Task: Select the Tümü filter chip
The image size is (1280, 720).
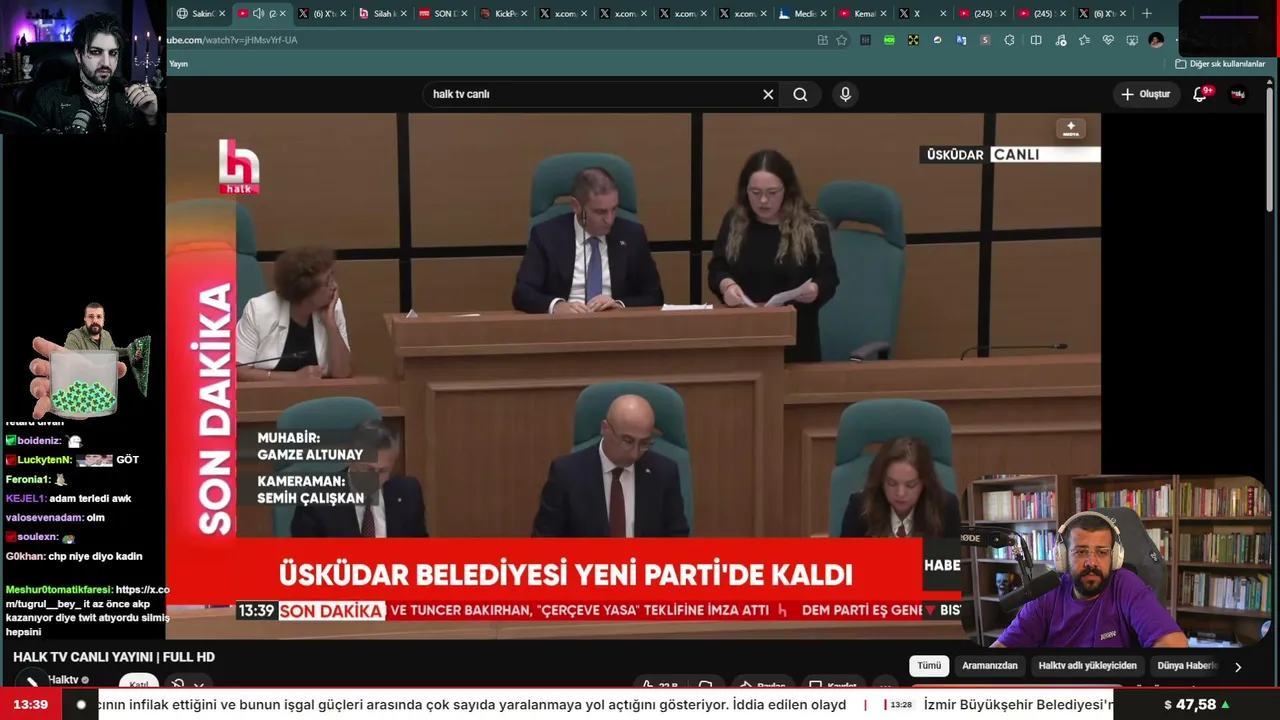Action: 929,666
